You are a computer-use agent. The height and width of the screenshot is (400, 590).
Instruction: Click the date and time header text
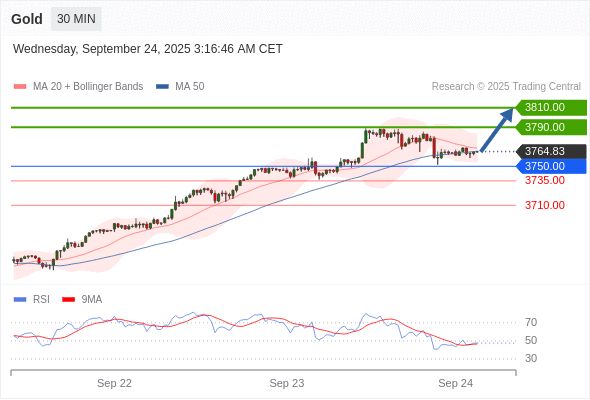coord(148,49)
